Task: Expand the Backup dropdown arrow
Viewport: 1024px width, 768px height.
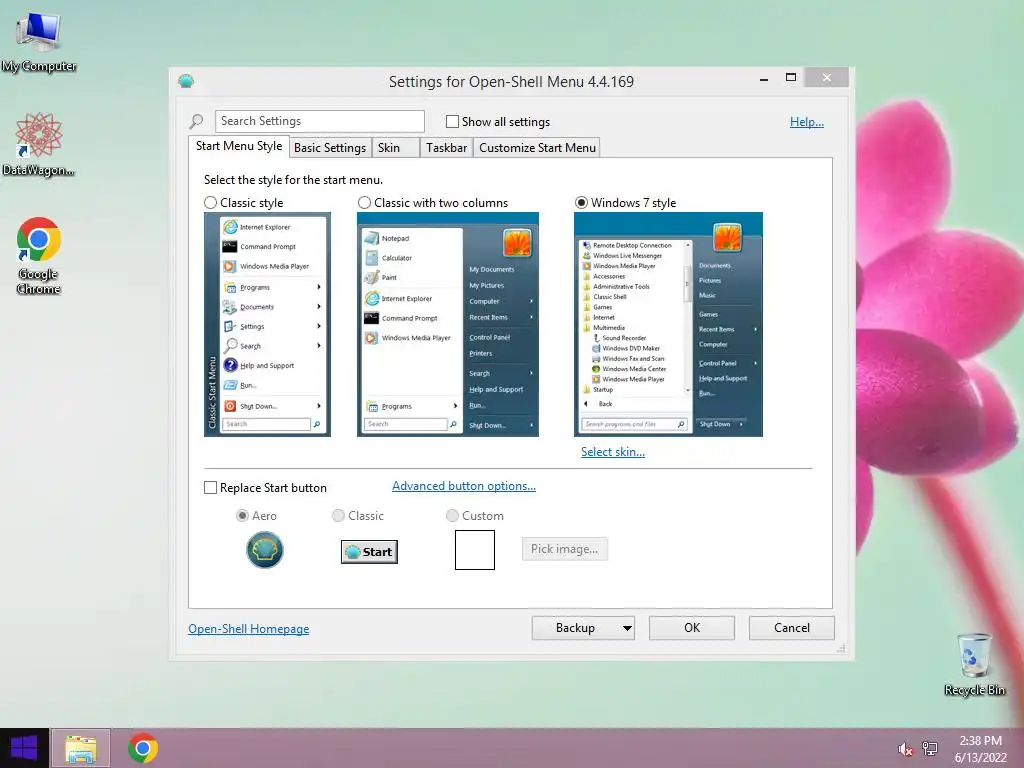Action: click(627, 628)
